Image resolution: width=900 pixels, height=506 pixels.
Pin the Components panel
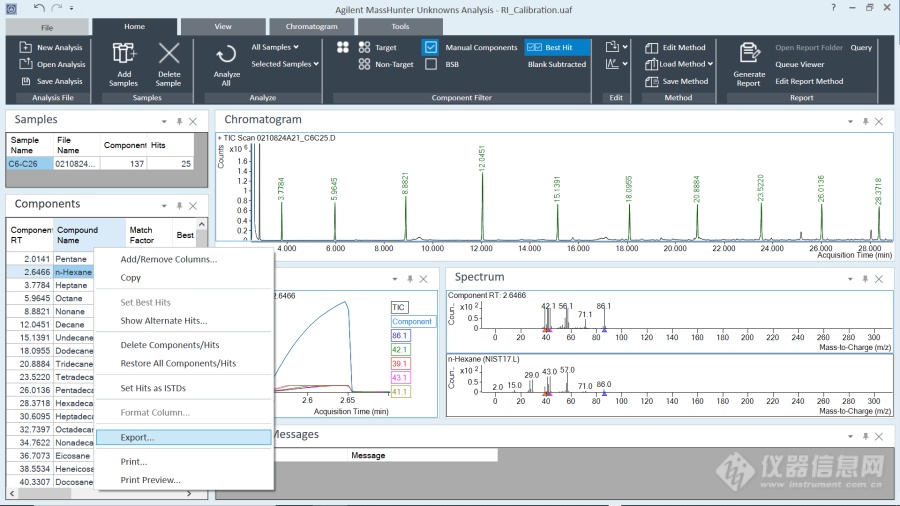(179, 205)
